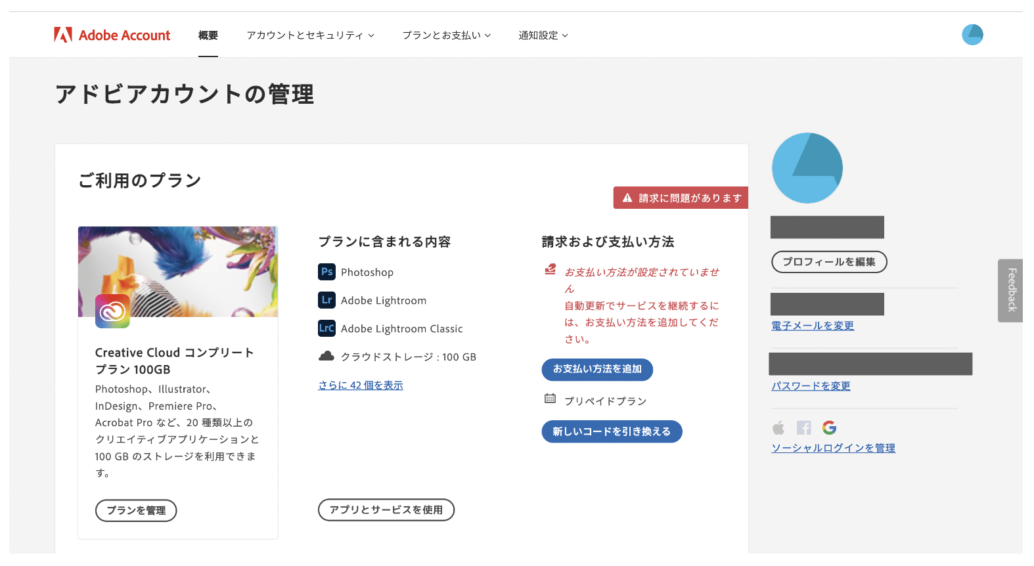Select the 概要 tab
Screen dimensions: 1034x566
tap(208, 36)
